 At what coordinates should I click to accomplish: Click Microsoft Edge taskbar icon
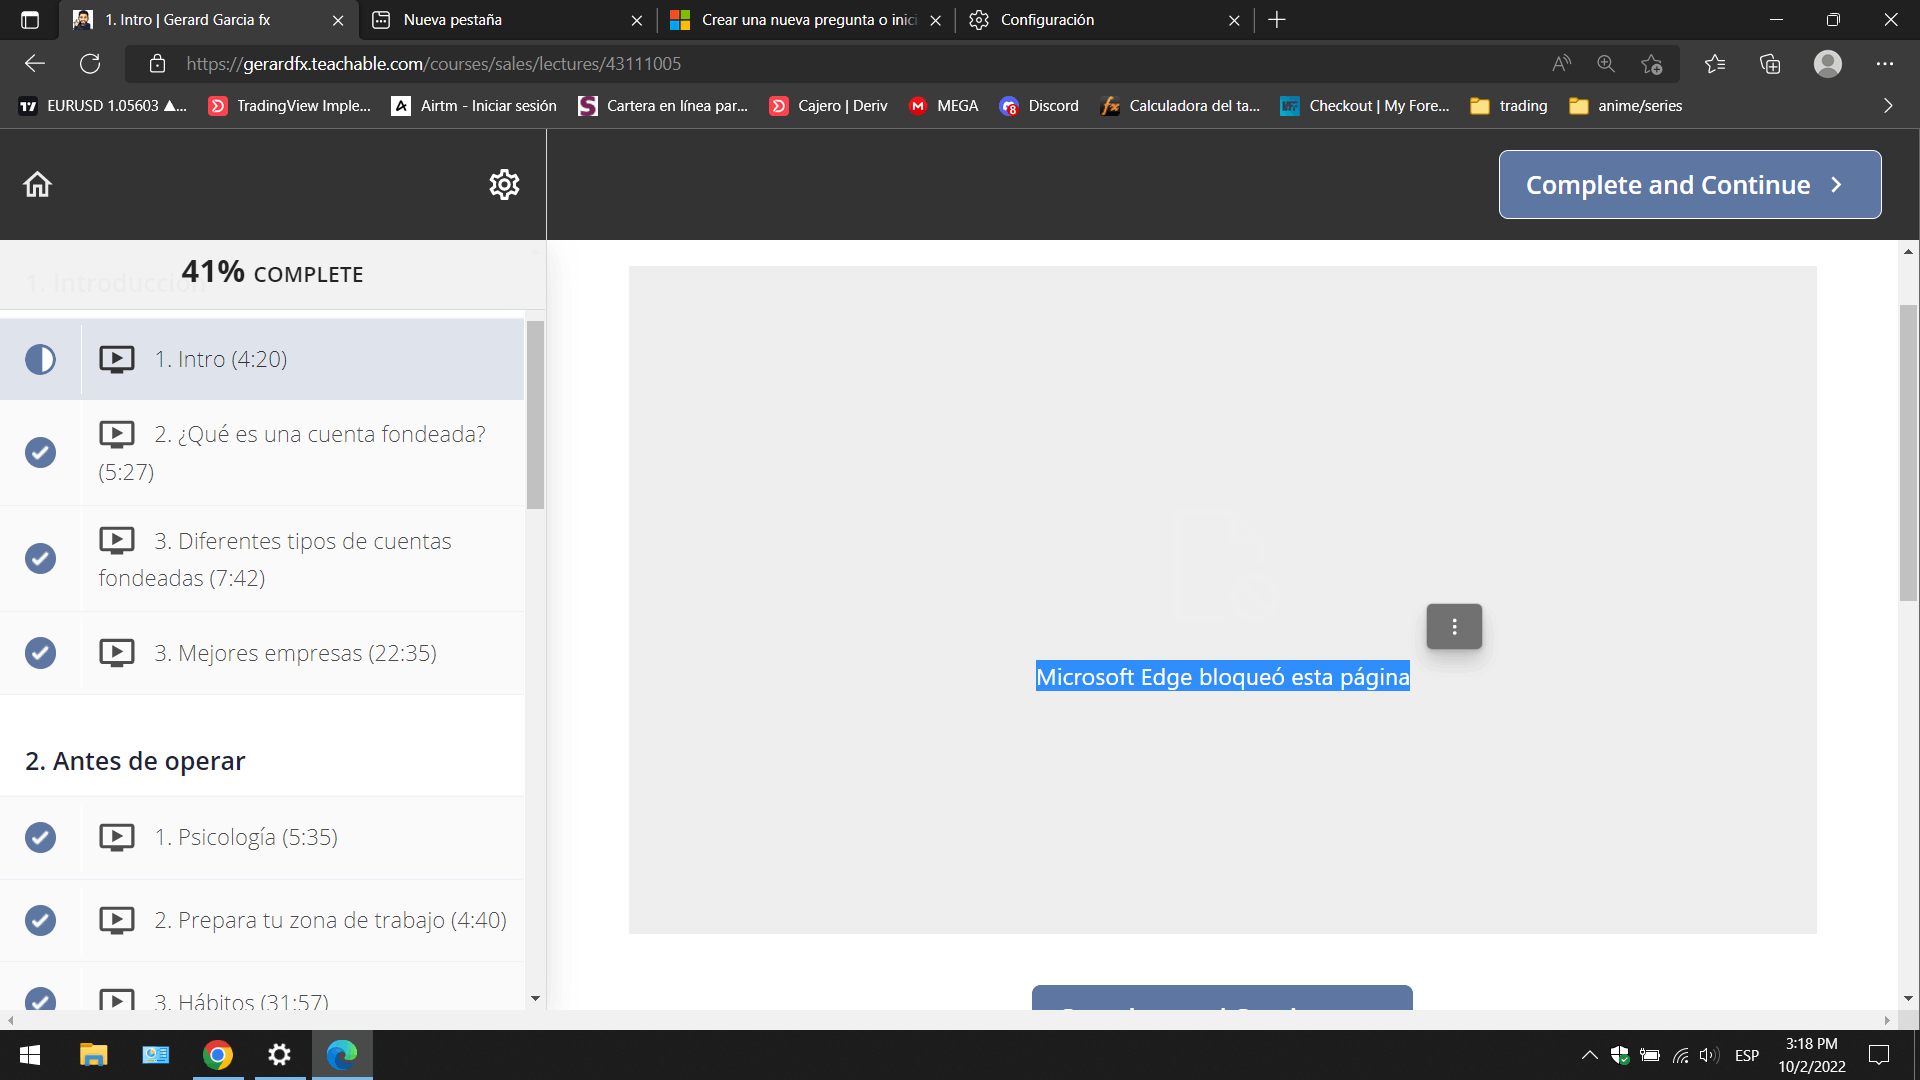click(x=342, y=1055)
